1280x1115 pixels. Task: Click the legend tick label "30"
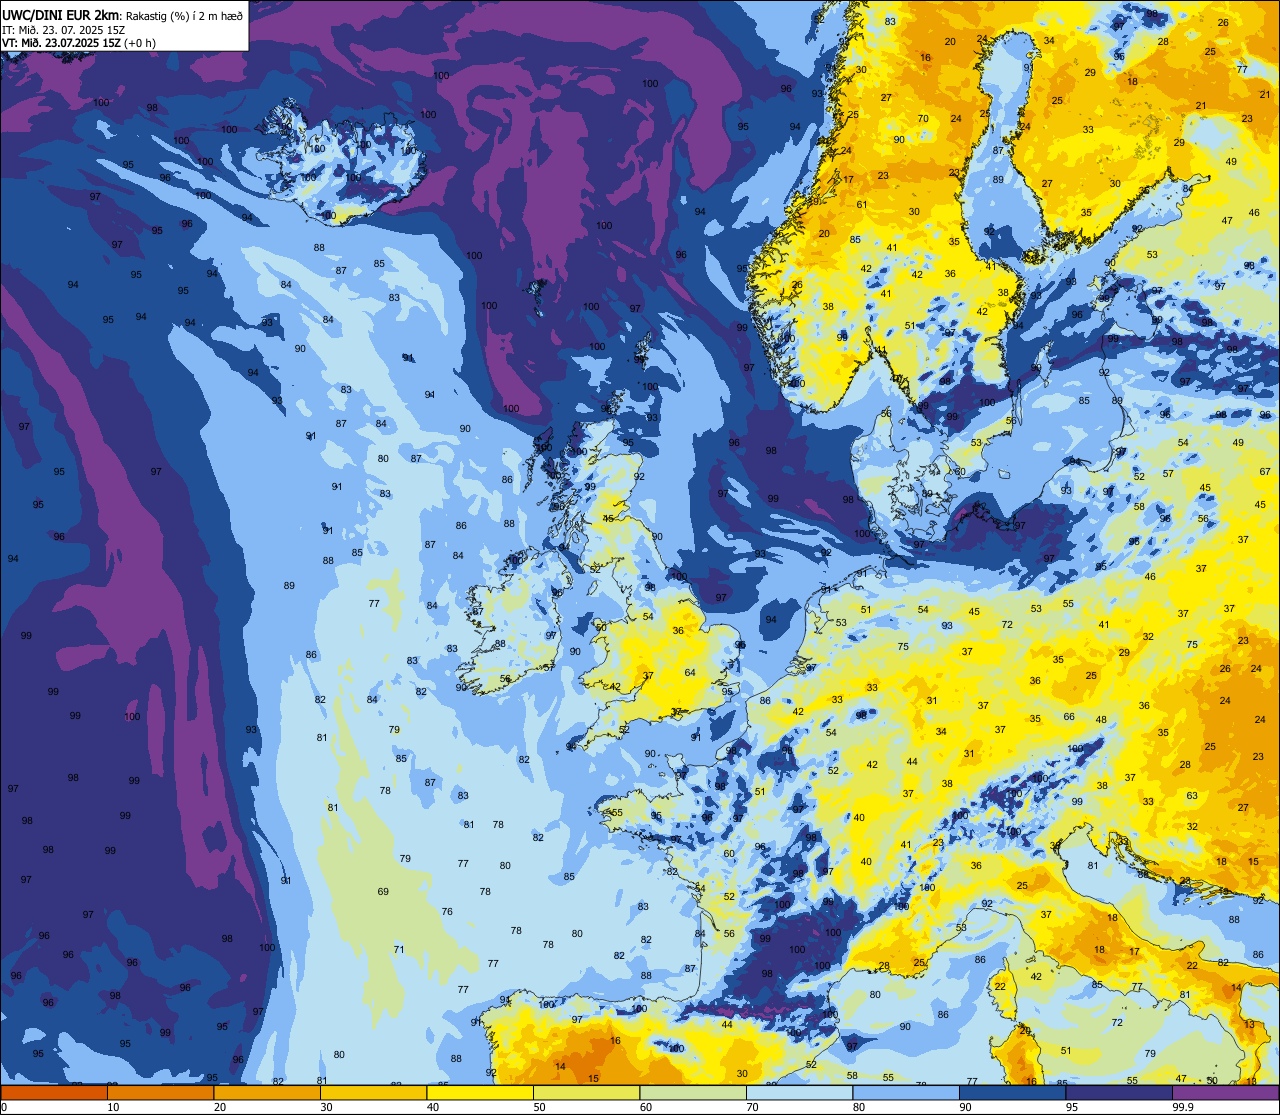point(326,1107)
